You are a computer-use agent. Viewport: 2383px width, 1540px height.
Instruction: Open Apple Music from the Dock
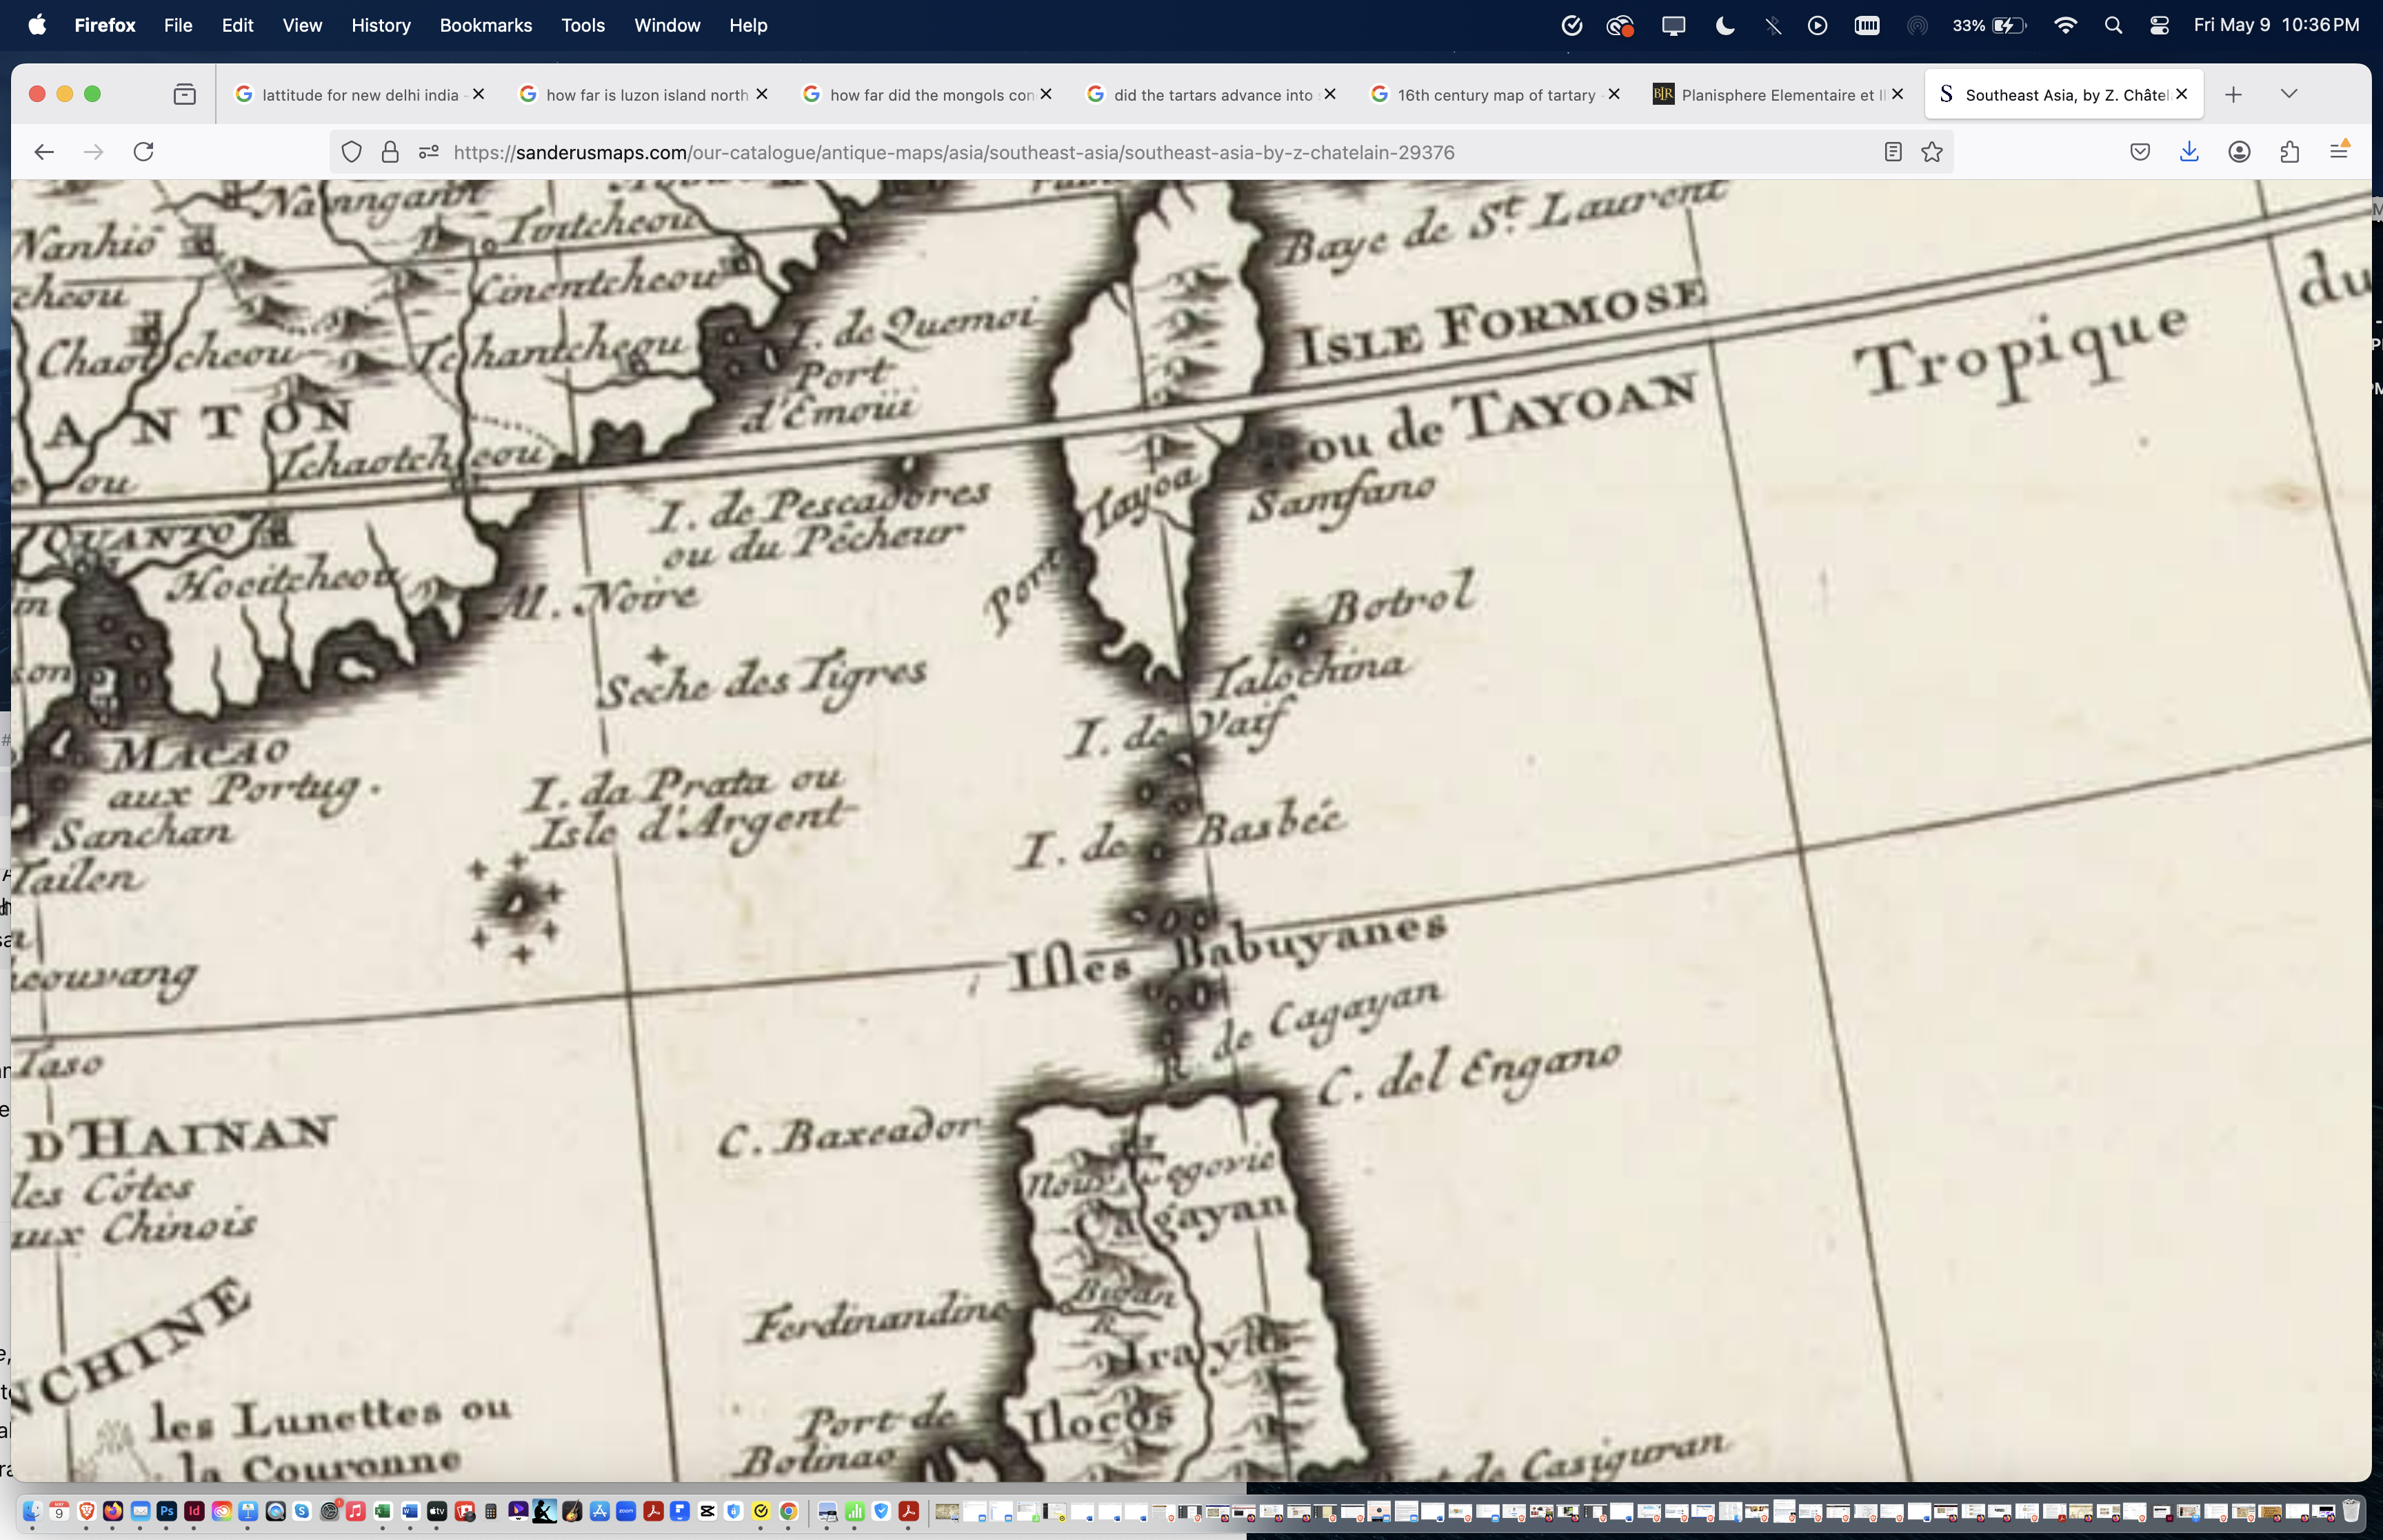coord(355,1511)
